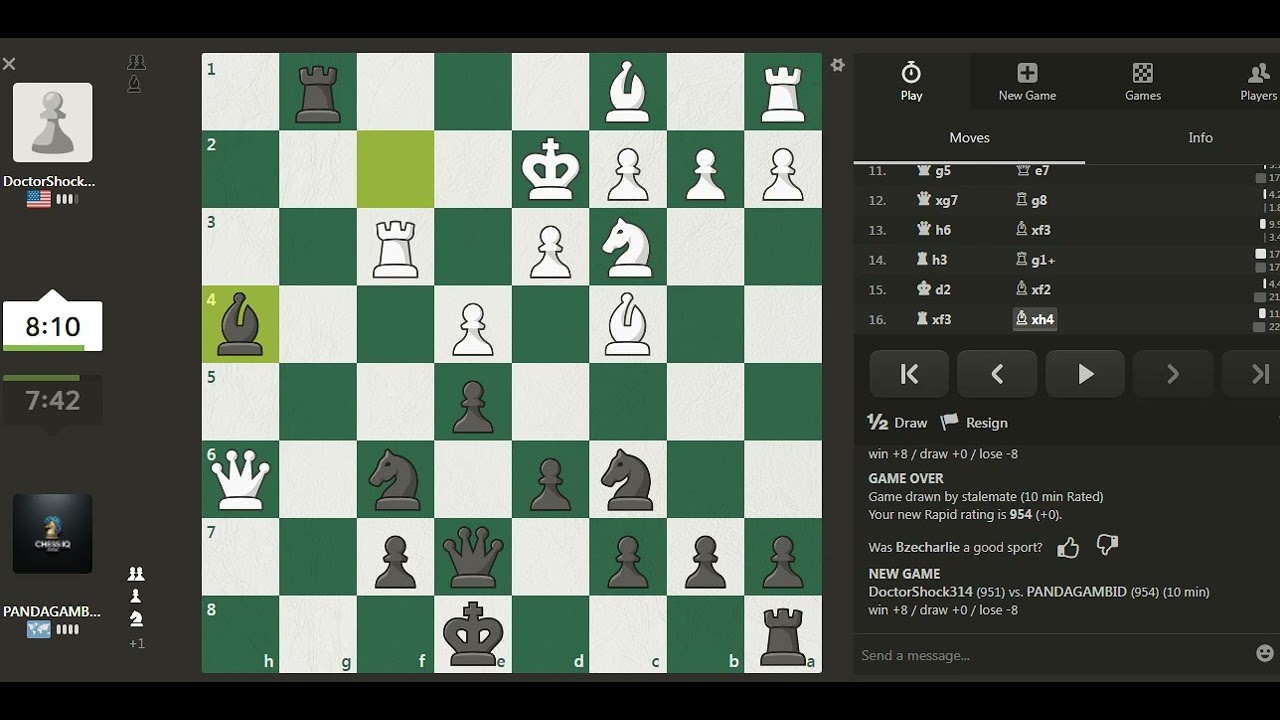The height and width of the screenshot is (720, 1280).
Task: Open the Play tab with stopwatch icon
Action: click(911, 81)
